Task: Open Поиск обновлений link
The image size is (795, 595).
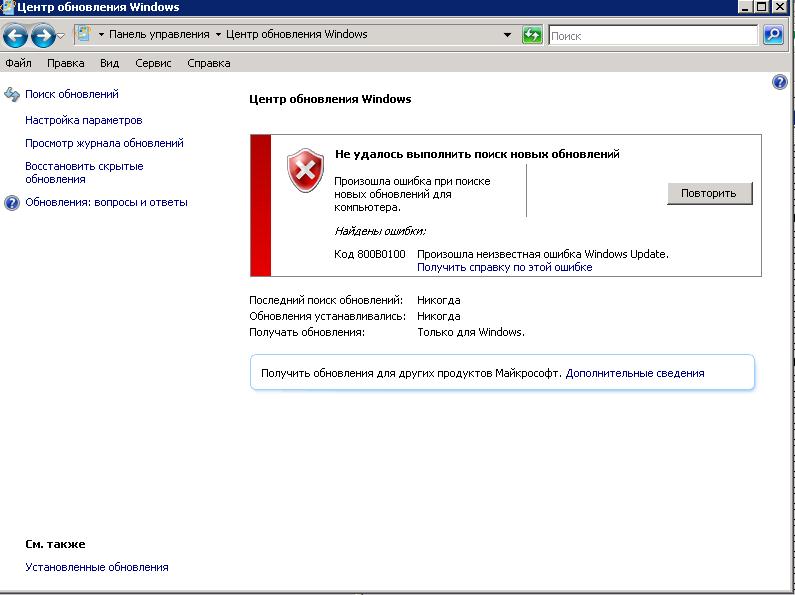Action: tap(72, 94)
